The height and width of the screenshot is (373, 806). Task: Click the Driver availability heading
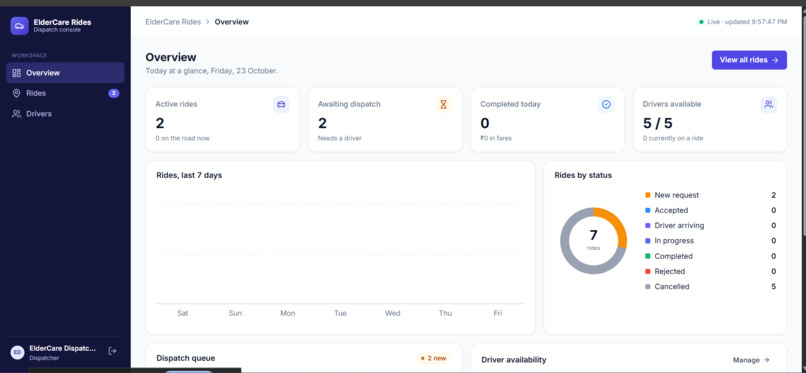(x=514, y=360)
